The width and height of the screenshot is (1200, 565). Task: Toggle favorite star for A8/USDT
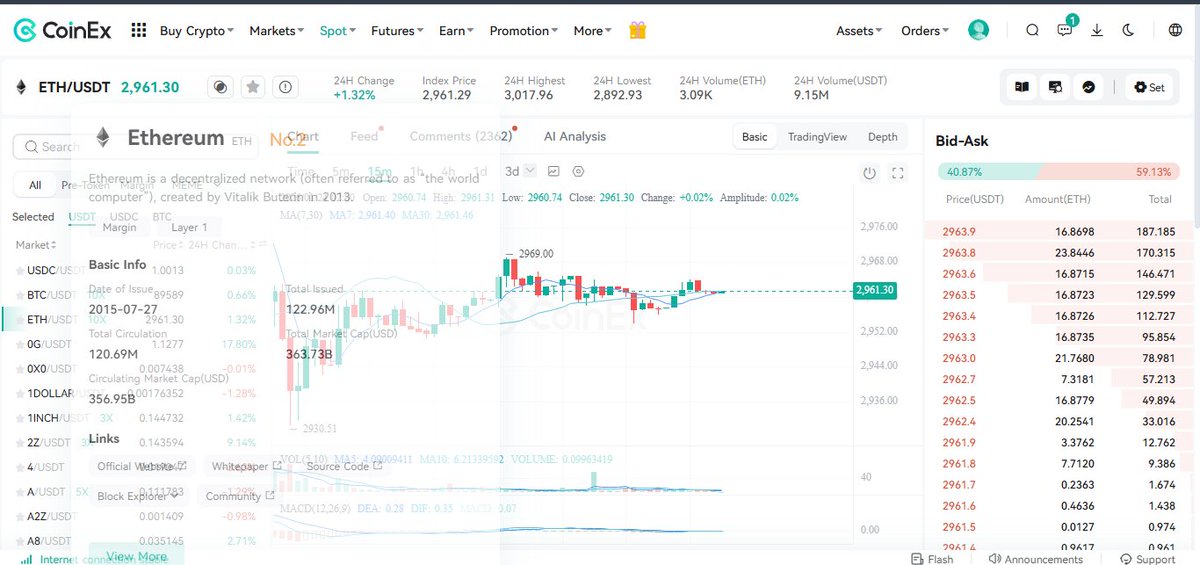pos(19,541)
